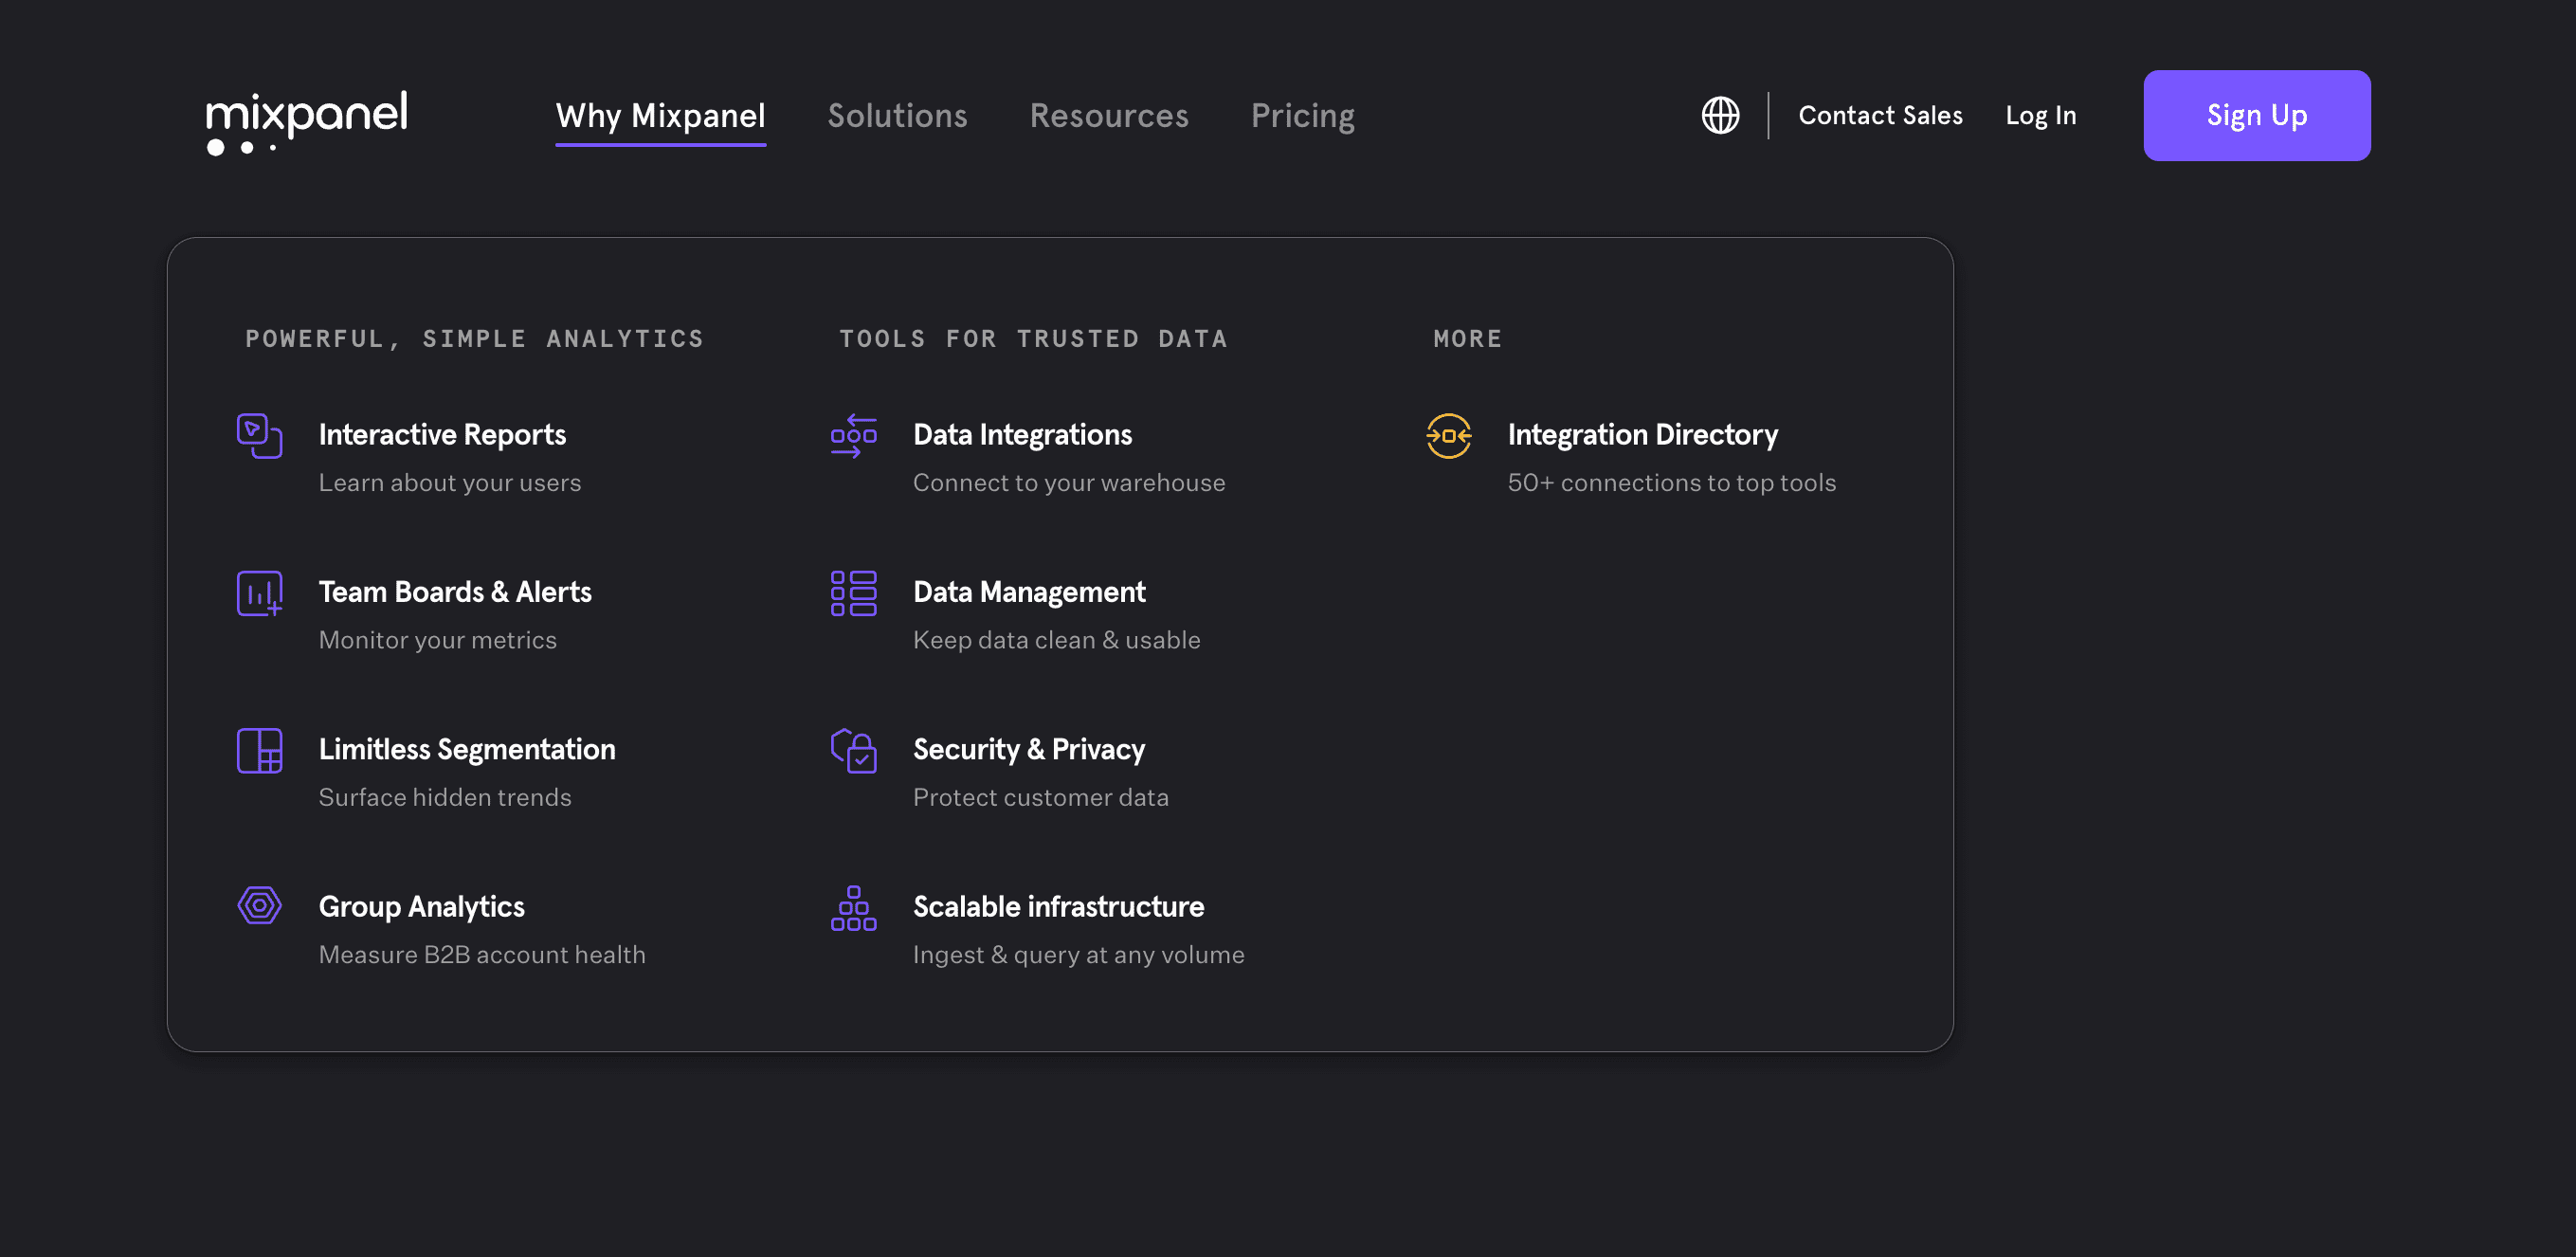This screenshot has width=2576, height=1257.
Task: Click the Limitless Segmentation grid icon
Action: coord(259,750)
